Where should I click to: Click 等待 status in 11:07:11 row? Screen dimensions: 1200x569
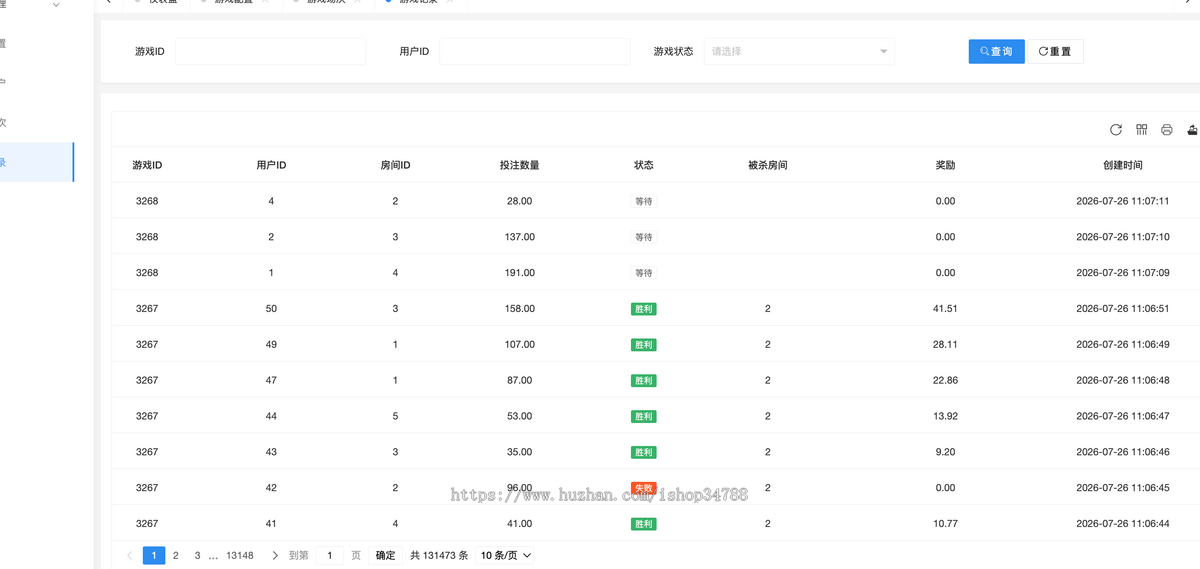tap(643, 201)
